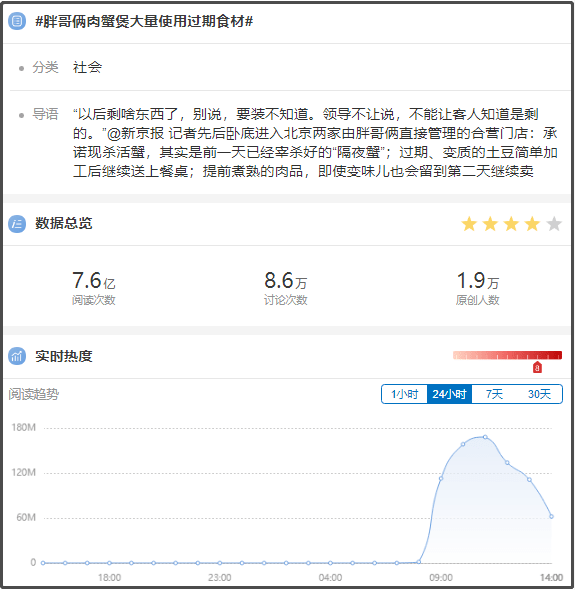The height and width of the screenshot is (590, 575).
Task: Click the third gold rating star
Action: click(x=511, y=224)
